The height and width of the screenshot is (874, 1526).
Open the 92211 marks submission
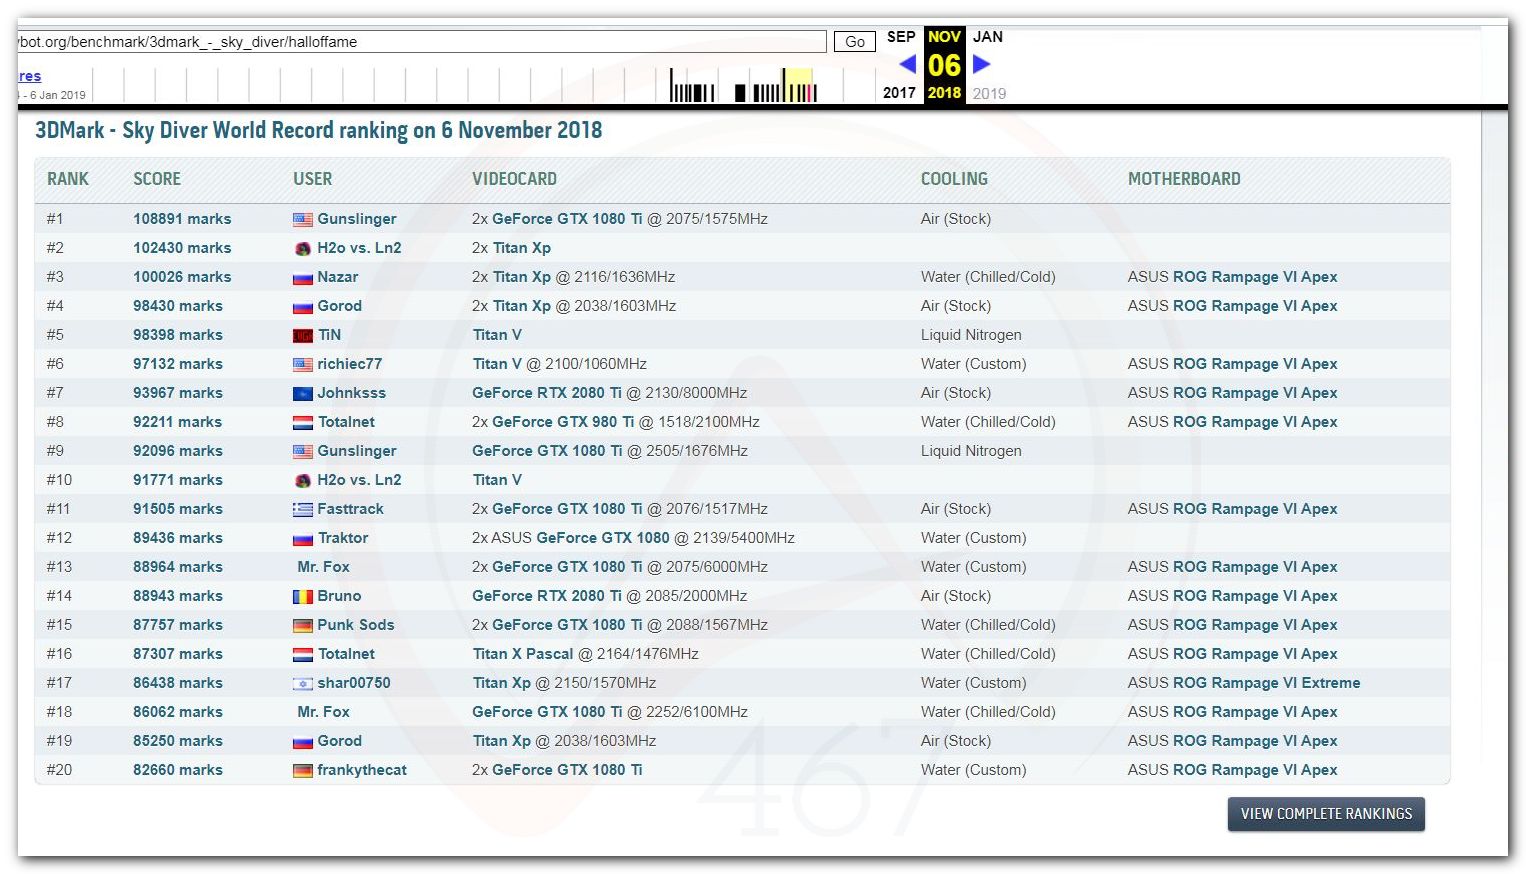coord(178,422)
